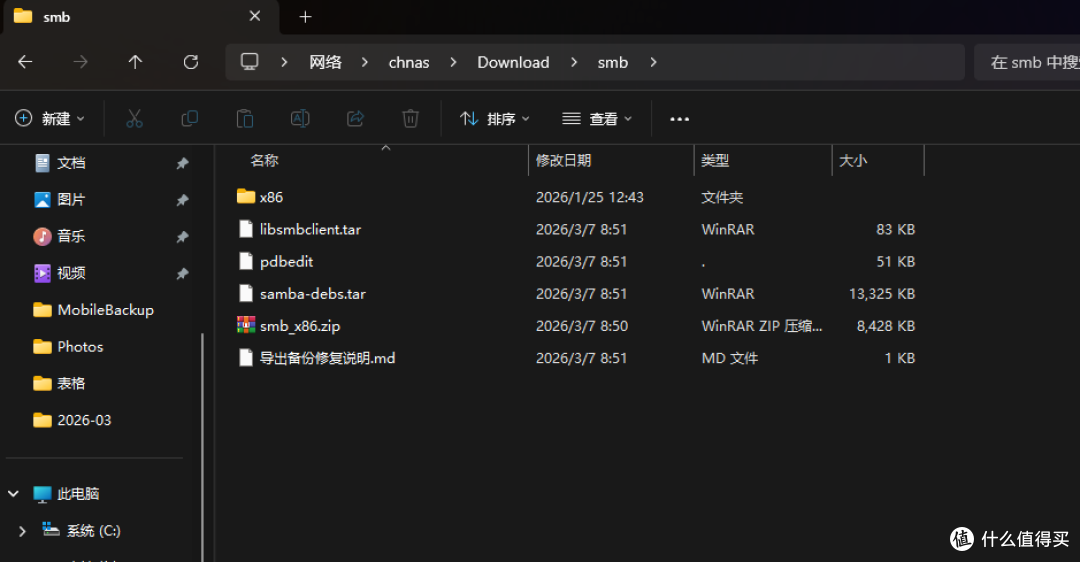Click the 13,325 KB size cell
The width and height of the screenshot is (1080, 562).
pyautogui.click(x=882, y=293)
